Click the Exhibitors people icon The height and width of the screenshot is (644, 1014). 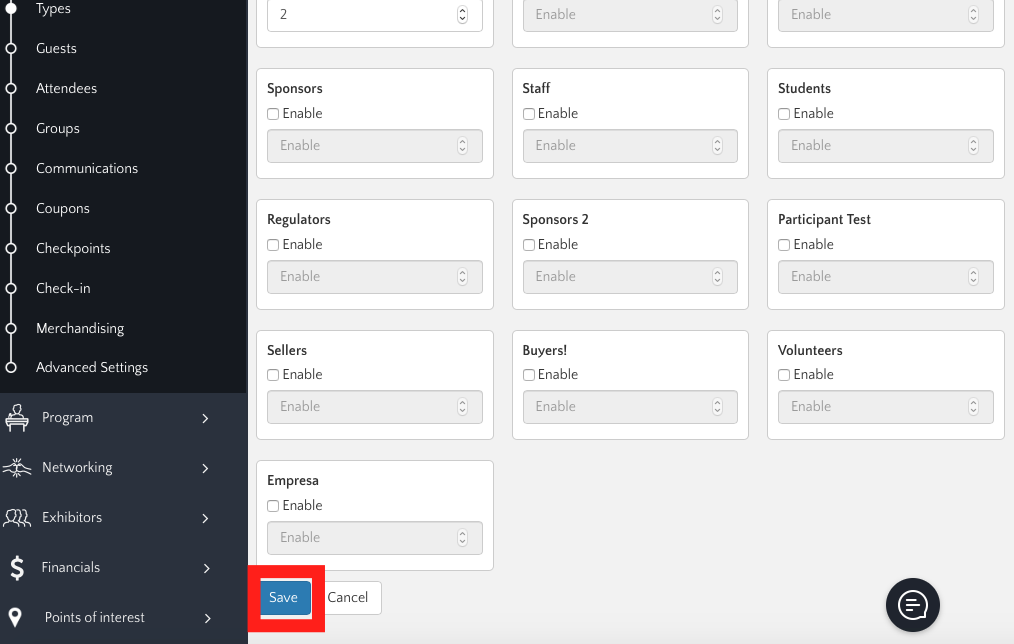tap(17, 518)
